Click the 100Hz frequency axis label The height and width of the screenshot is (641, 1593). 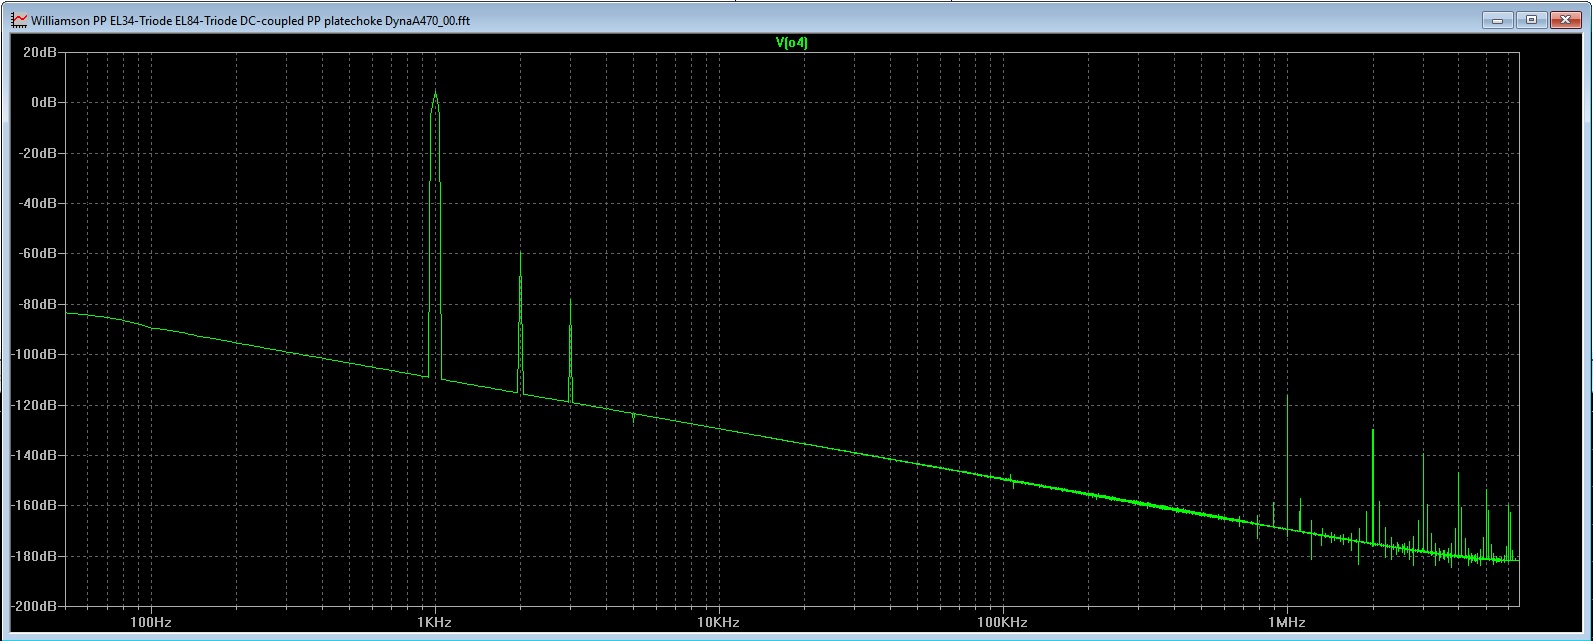click(151, 622)
